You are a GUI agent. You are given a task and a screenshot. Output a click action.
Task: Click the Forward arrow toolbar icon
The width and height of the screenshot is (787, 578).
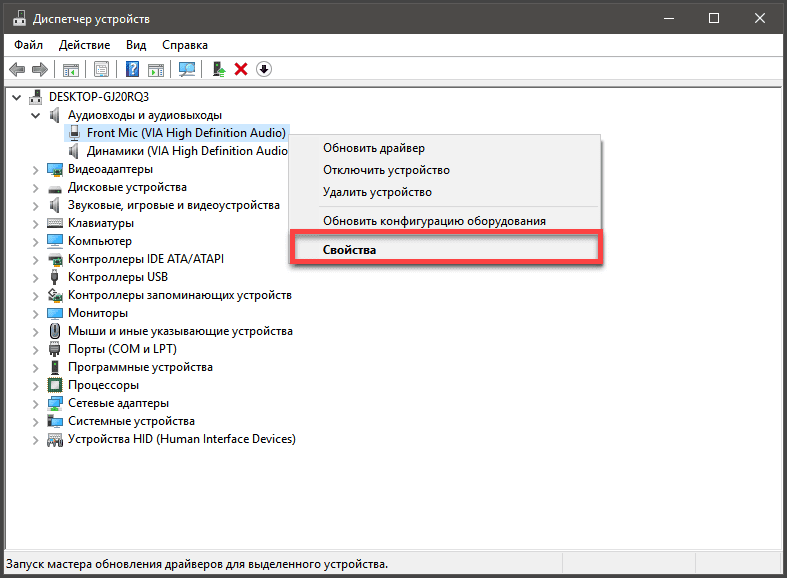[x=40, y=69]
